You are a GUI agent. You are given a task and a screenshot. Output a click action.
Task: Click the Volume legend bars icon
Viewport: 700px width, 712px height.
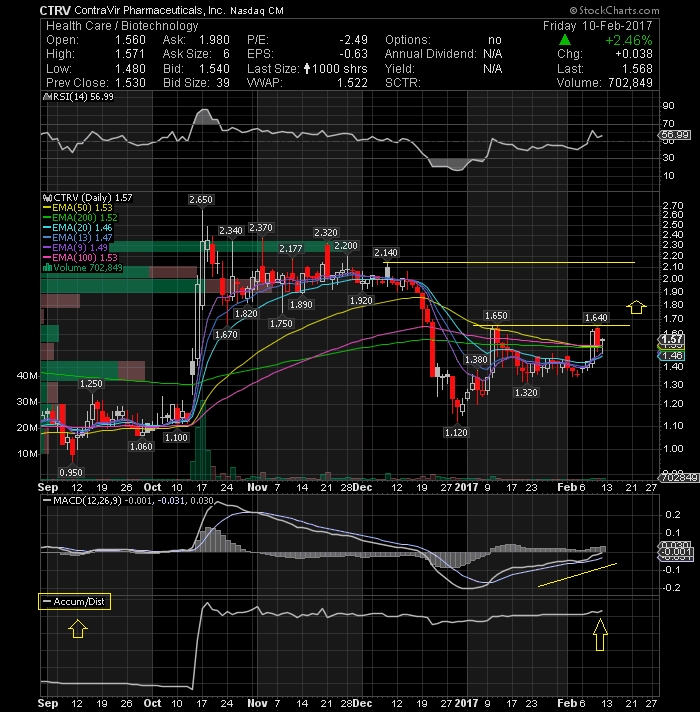(47, 267)
